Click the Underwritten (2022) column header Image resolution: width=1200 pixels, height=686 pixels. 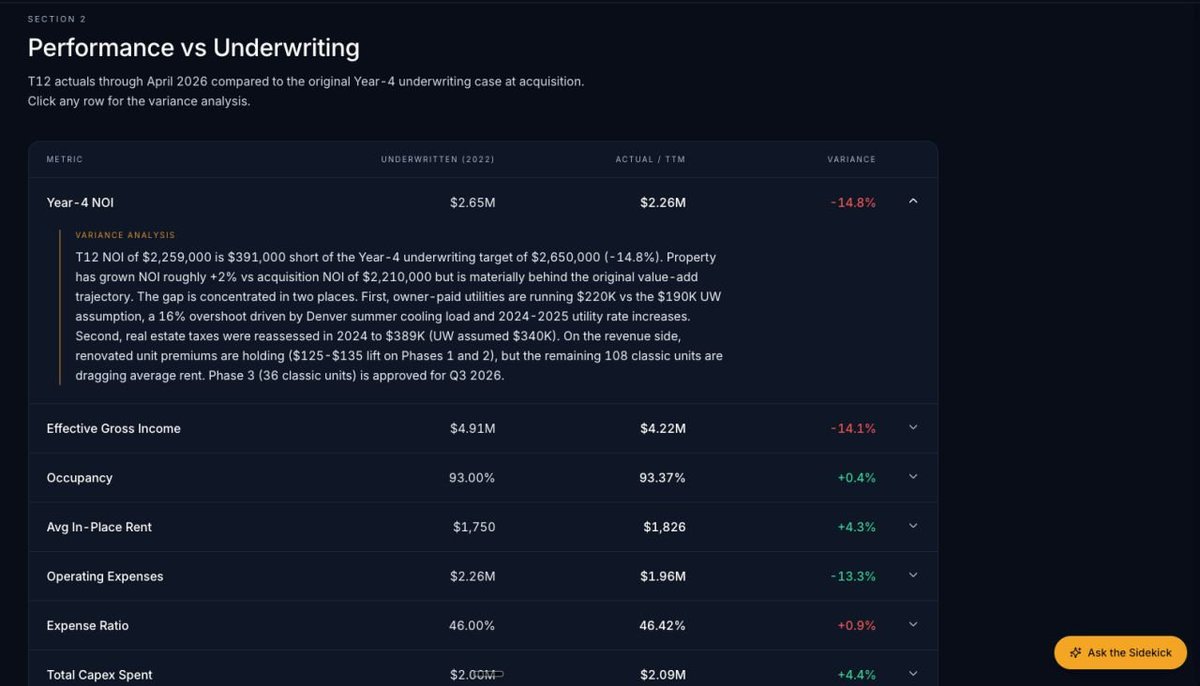click(x=437, y=160)
